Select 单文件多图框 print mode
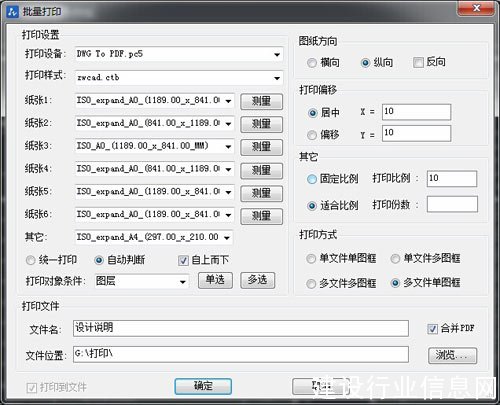500x405 pixels. [x=395, y=258]
